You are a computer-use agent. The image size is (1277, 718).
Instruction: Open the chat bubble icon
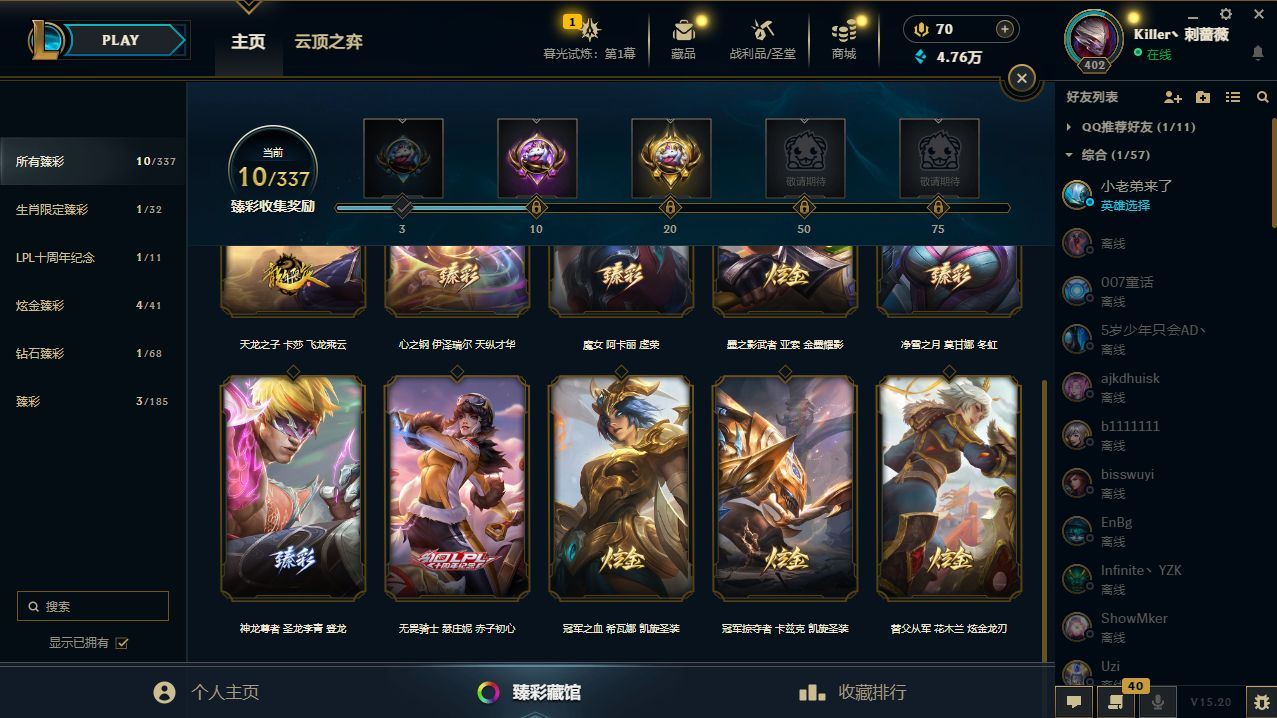coord(1074,702)
